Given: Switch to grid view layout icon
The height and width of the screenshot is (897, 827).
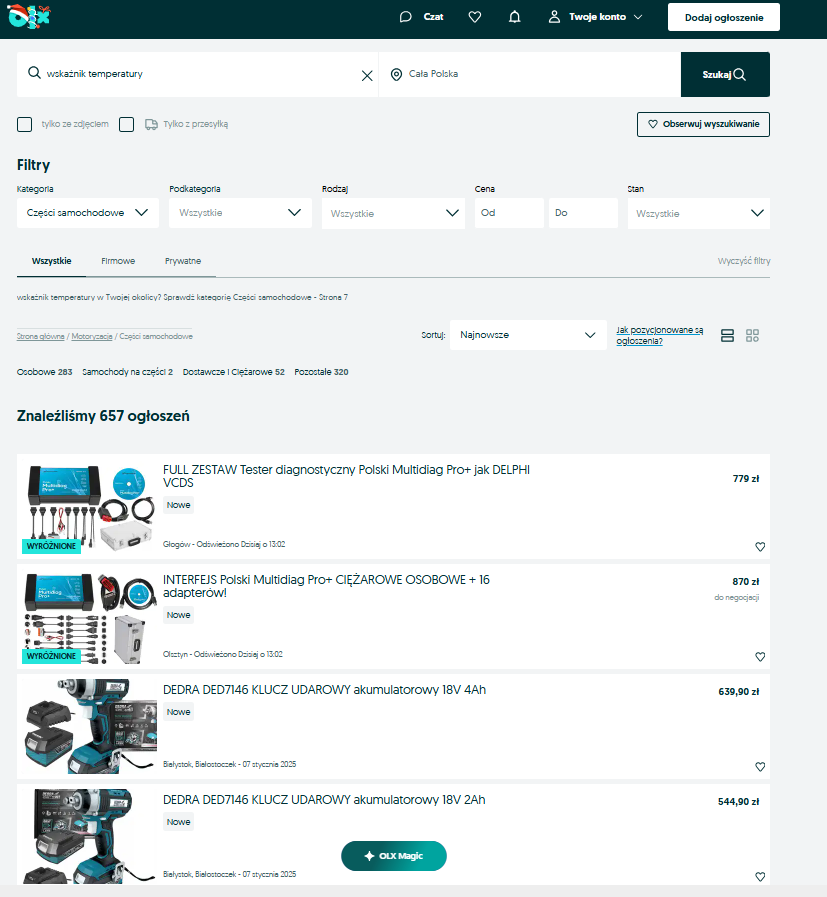Looking at the screenshot, I should coord(753,335).
